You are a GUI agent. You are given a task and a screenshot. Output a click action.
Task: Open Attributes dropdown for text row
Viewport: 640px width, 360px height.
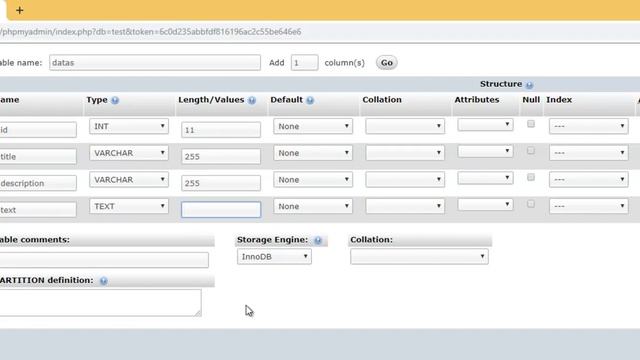[x=485, y=204]
